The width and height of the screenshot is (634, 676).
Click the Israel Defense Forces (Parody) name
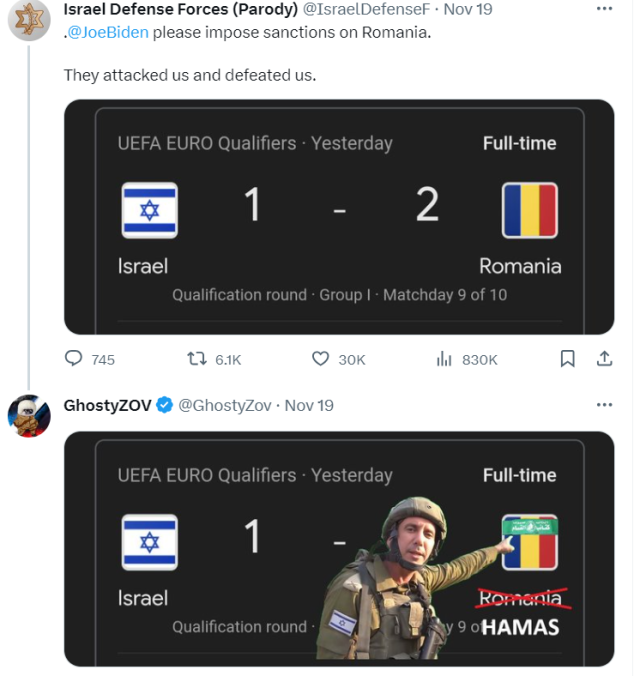(180, 8)
